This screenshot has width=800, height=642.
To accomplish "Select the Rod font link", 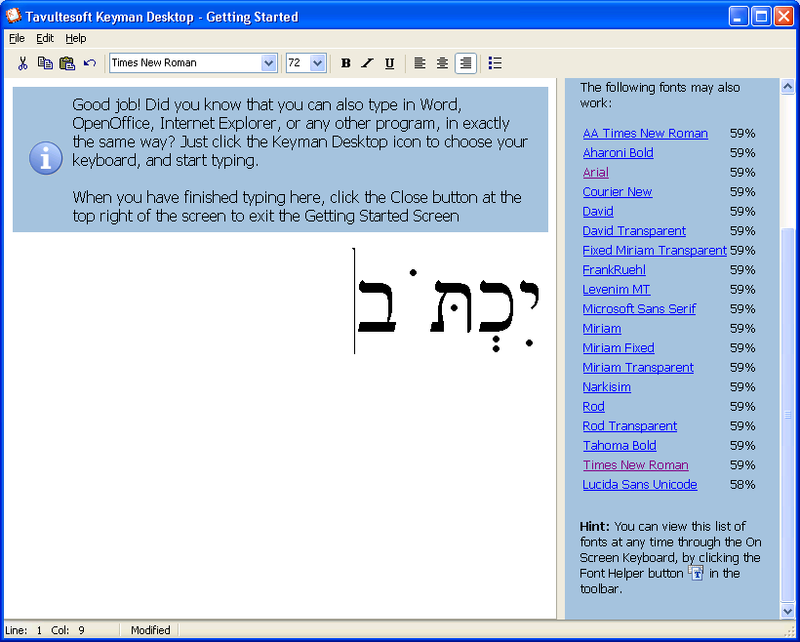I will (x=593, y=407).
